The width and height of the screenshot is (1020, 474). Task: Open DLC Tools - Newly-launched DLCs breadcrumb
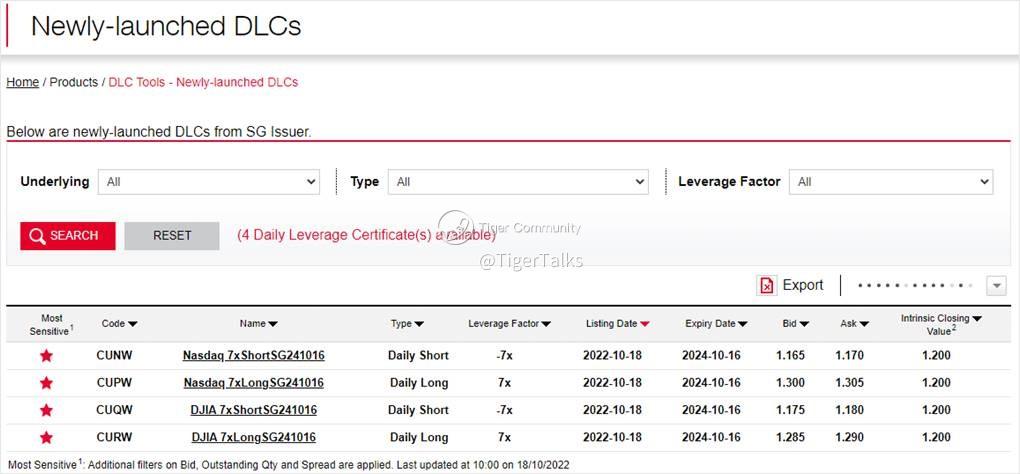[203, 83]
